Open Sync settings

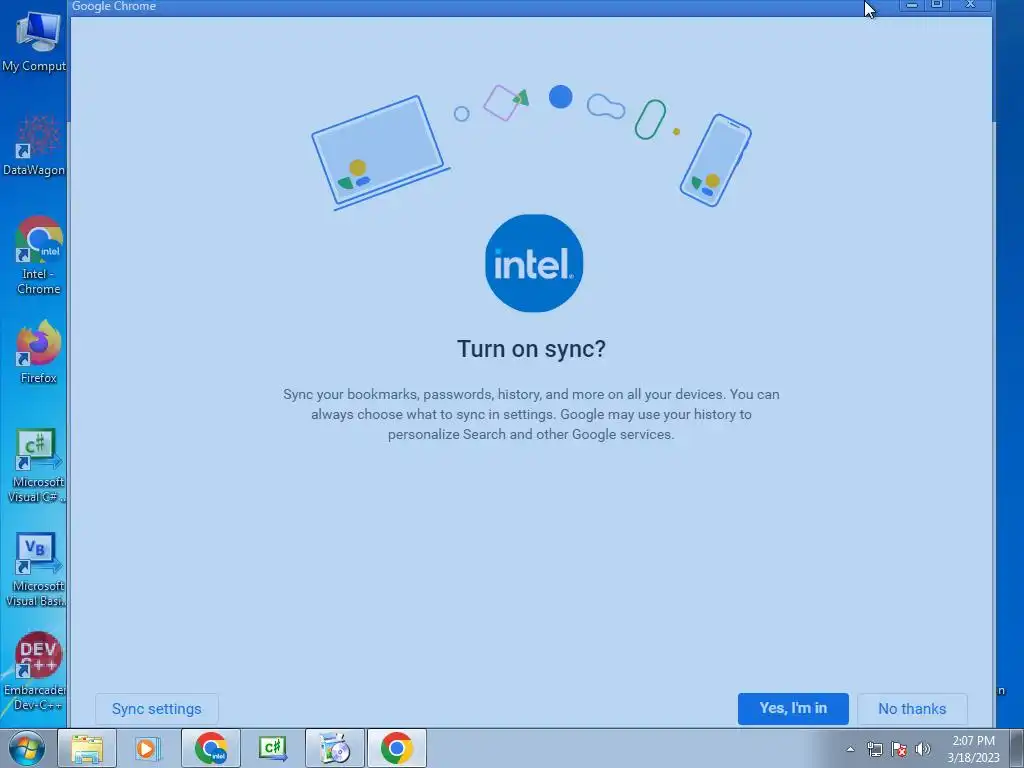[x=157, y=709]
